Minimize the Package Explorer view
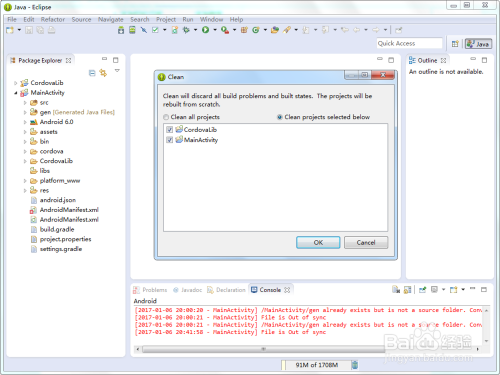Image resolution: width=500 pixels, height=375 pixels. [105, 59]
